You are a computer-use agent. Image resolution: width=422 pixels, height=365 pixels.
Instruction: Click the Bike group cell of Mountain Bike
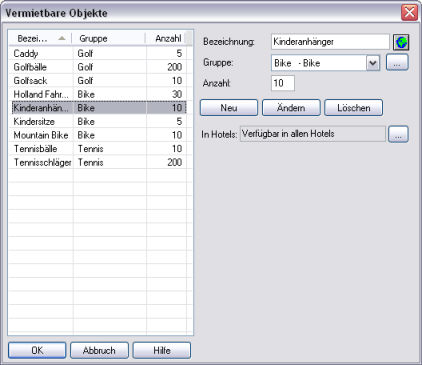point(86,135)
